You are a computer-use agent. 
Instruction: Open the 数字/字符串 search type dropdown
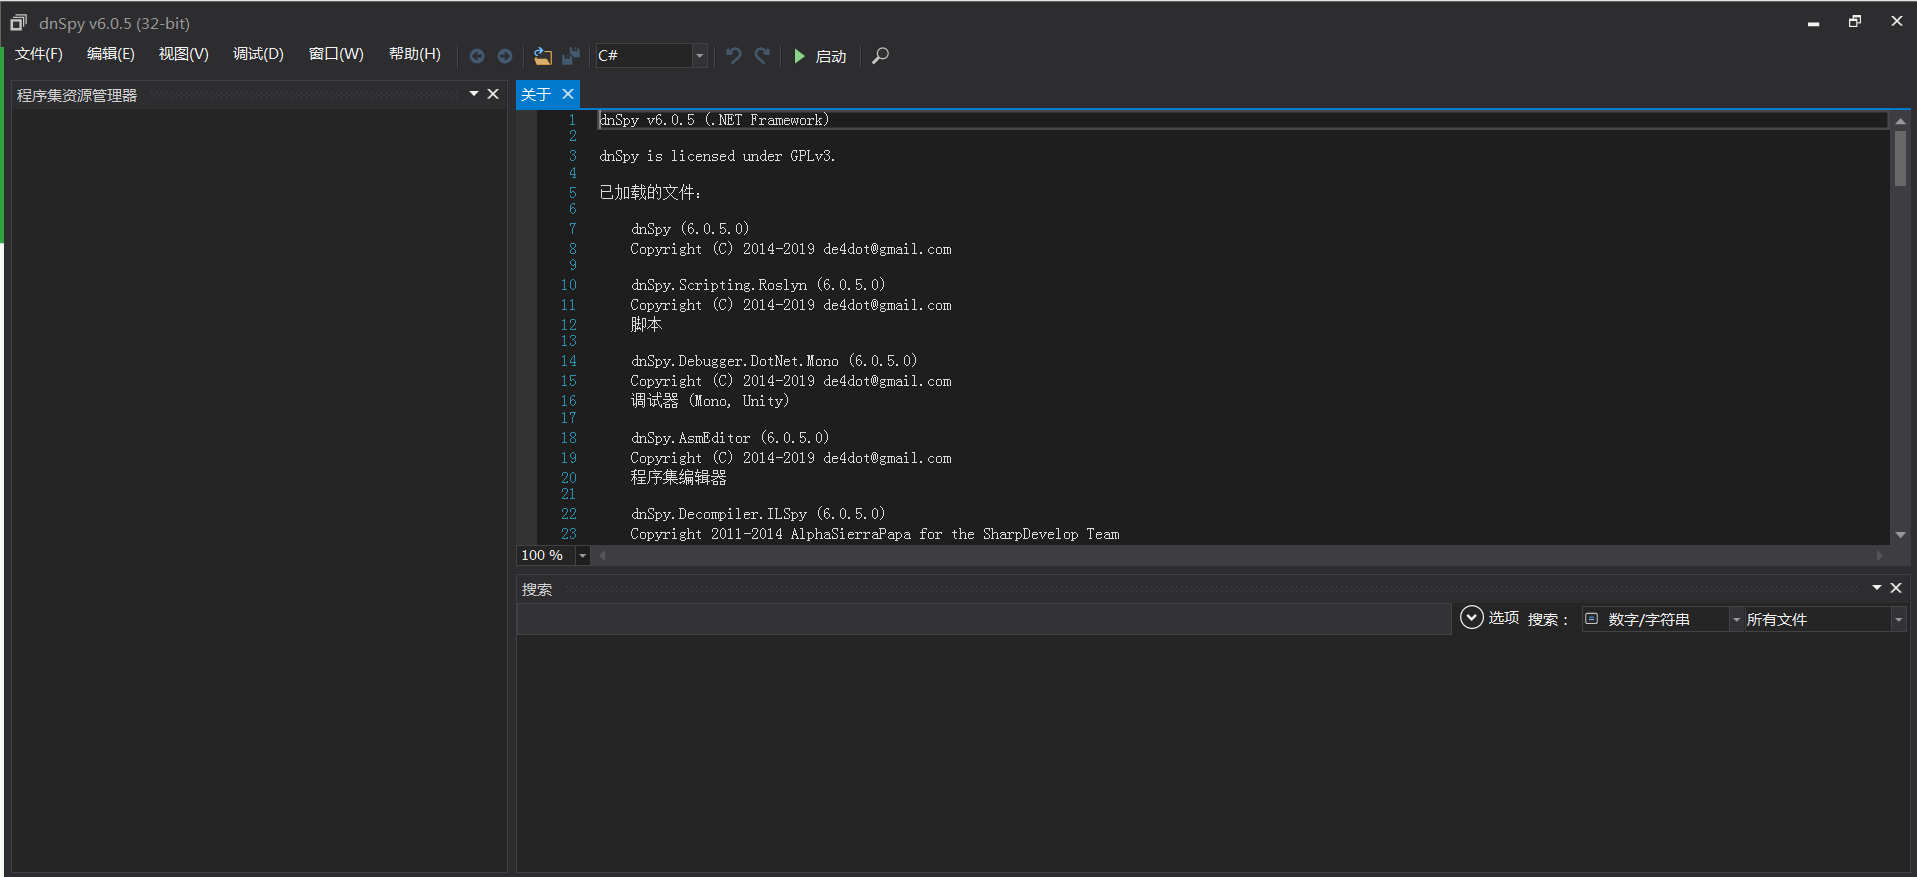1736,620
